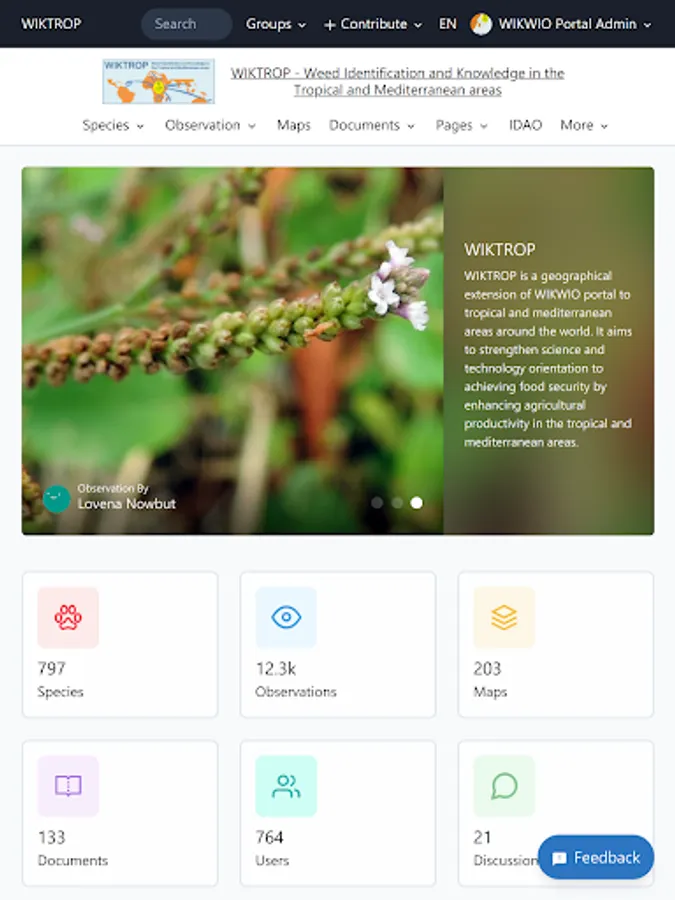Click the teal Users people icon
Screen dimensions: 675x900
(x=286, y=786)
